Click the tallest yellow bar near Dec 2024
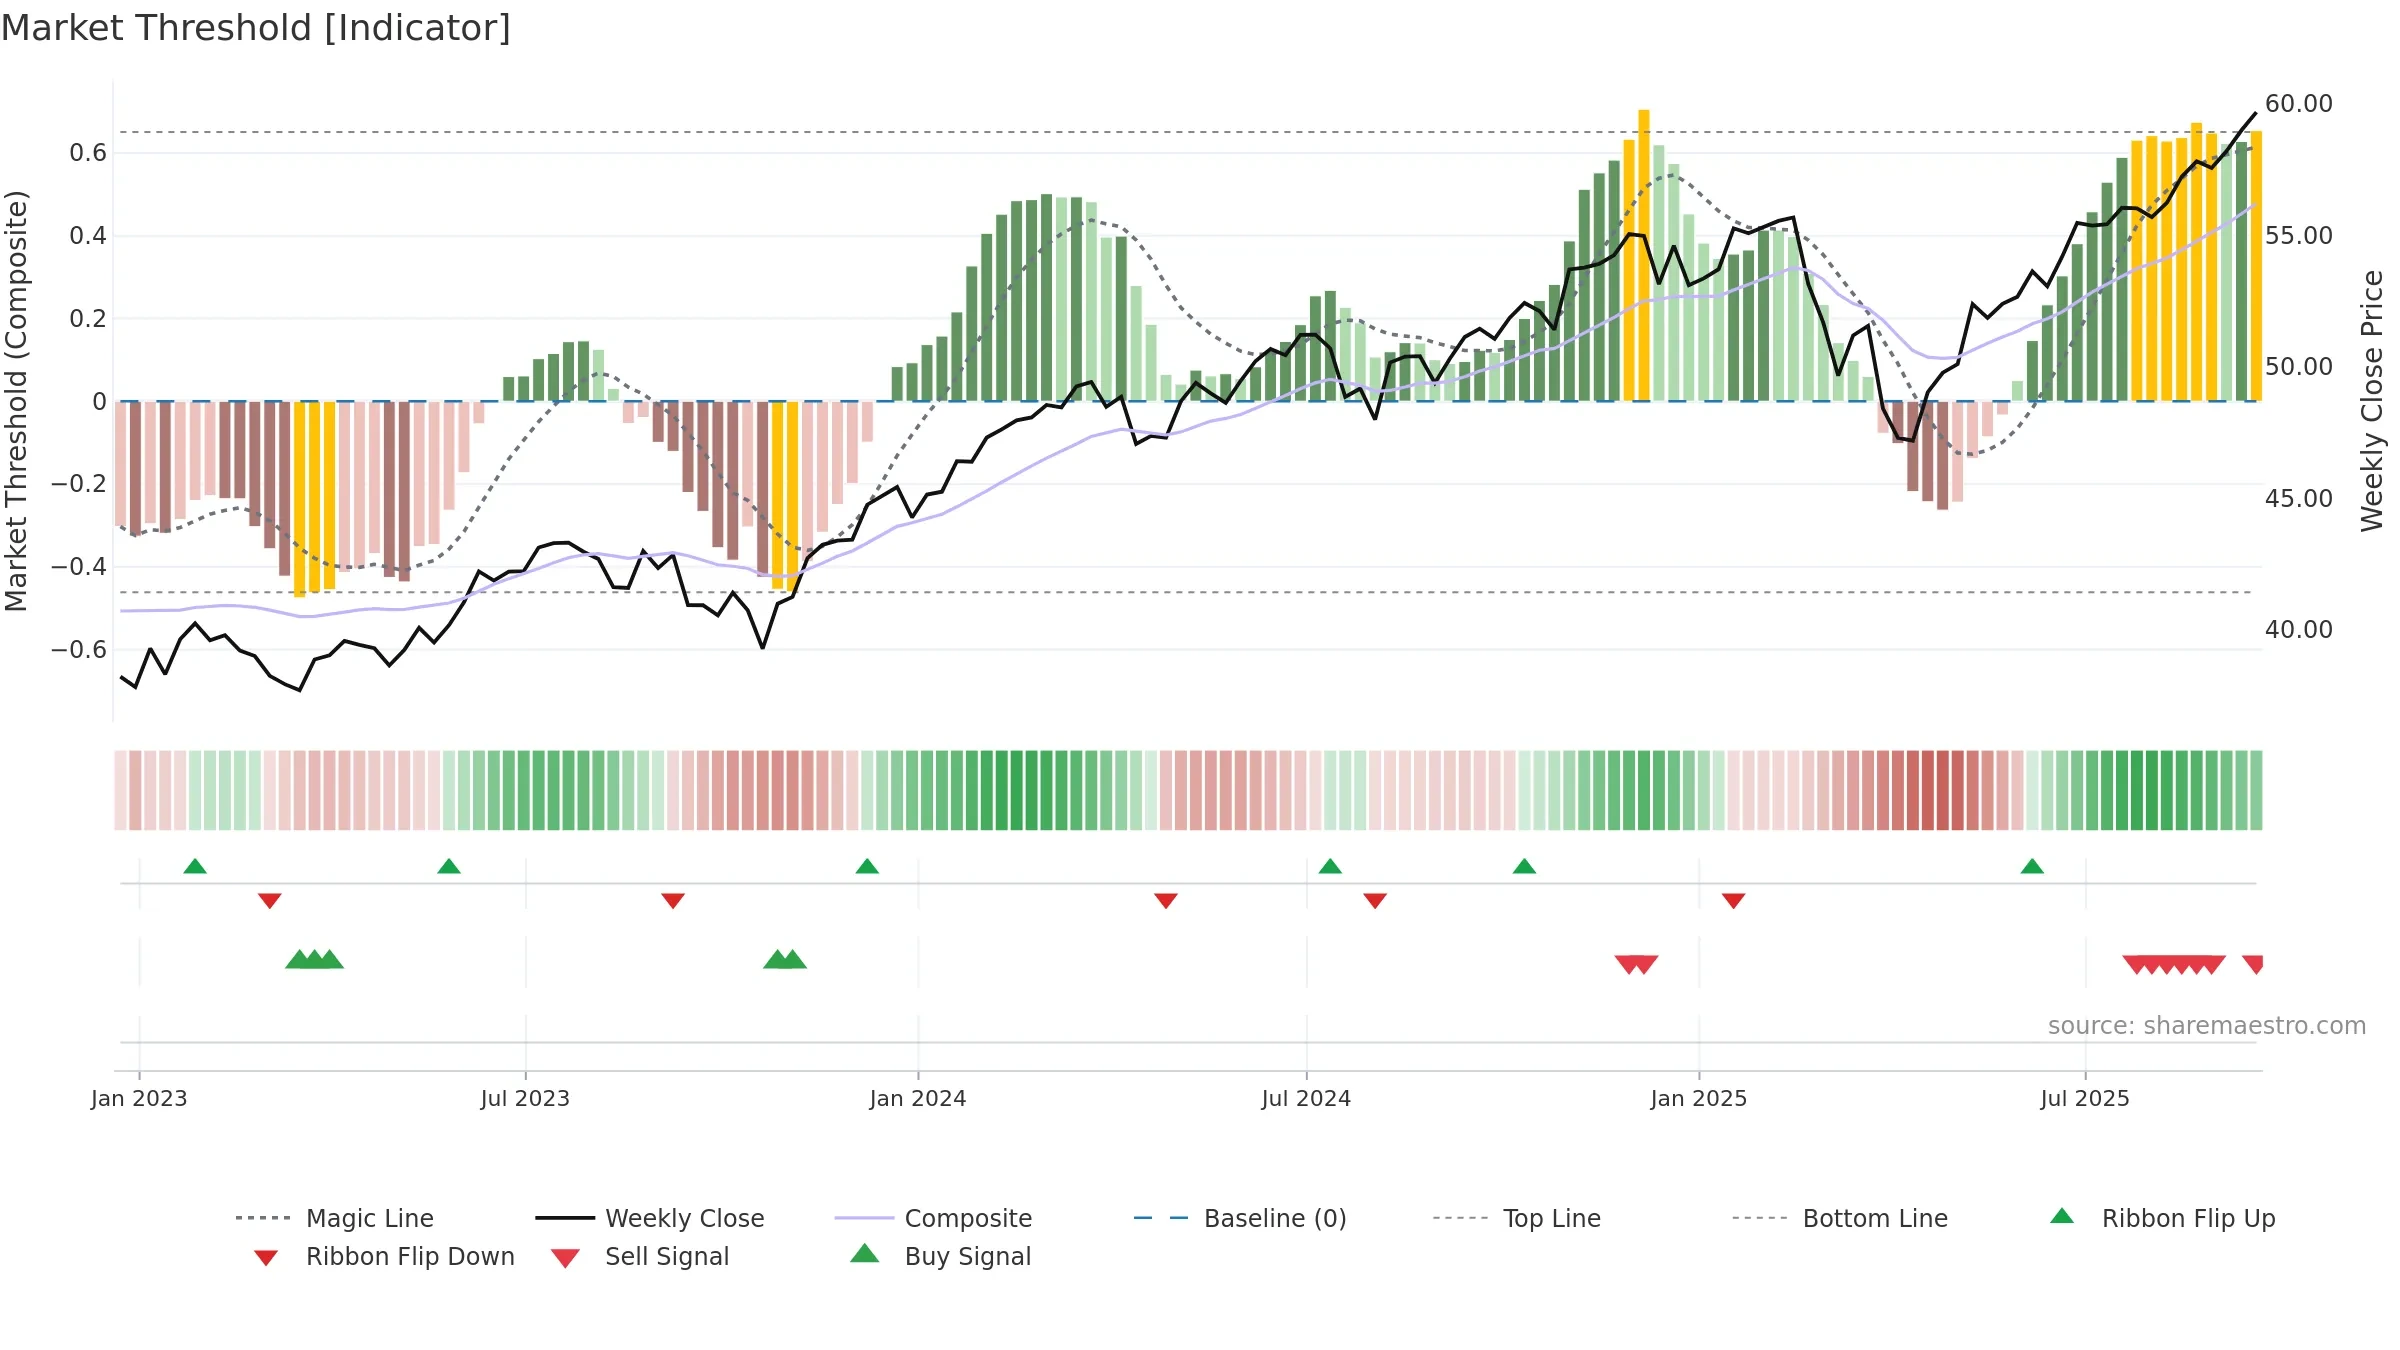Image resolution: width=2400 pixels, height=1350 pixels. 1643,255
